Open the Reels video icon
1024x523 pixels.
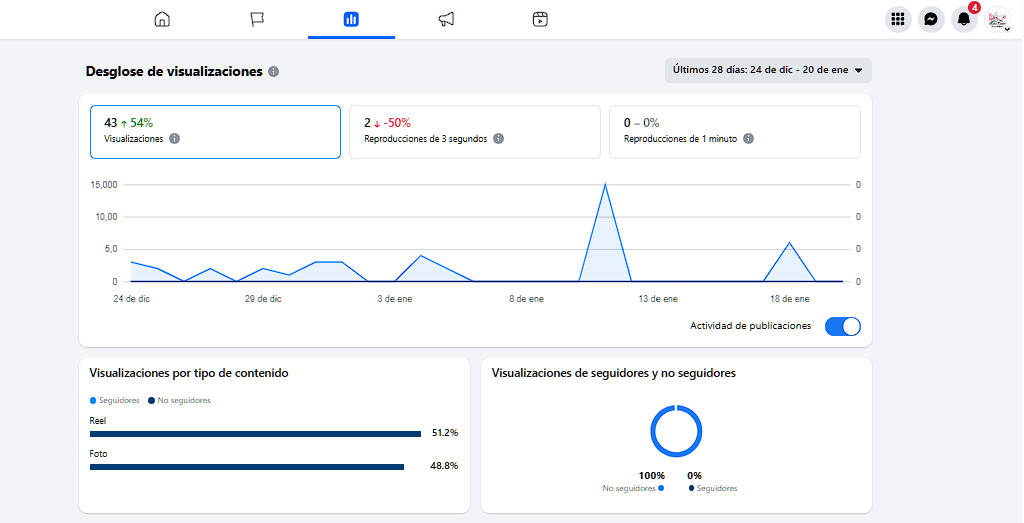pyautogui.click(x=540, y=19)
